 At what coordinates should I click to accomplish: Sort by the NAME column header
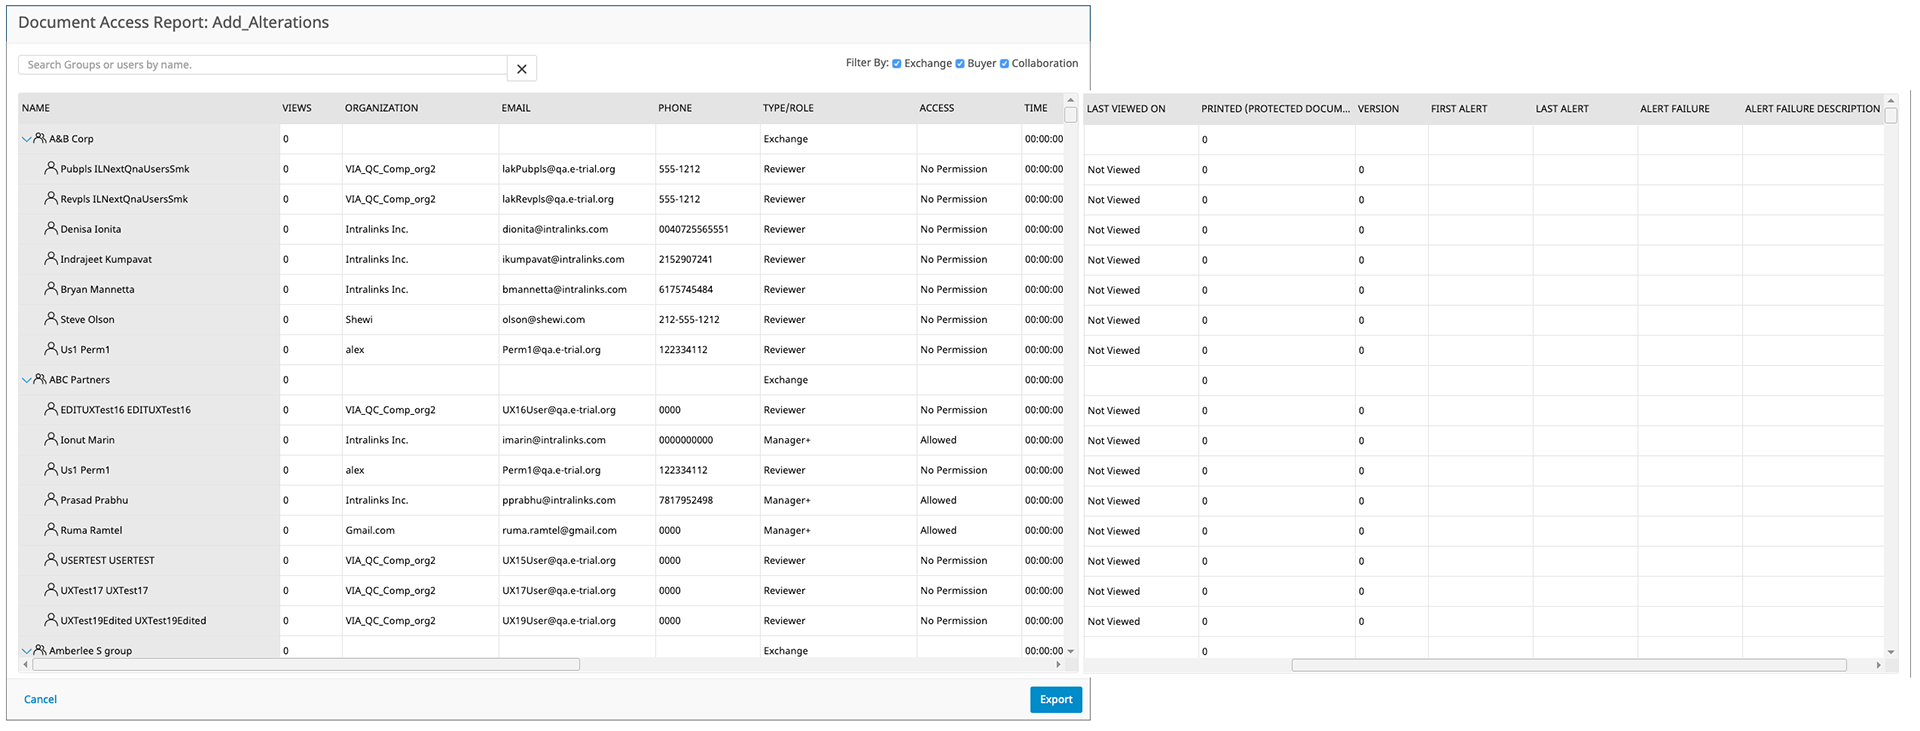pyautogui.click(x=36, y=108)
